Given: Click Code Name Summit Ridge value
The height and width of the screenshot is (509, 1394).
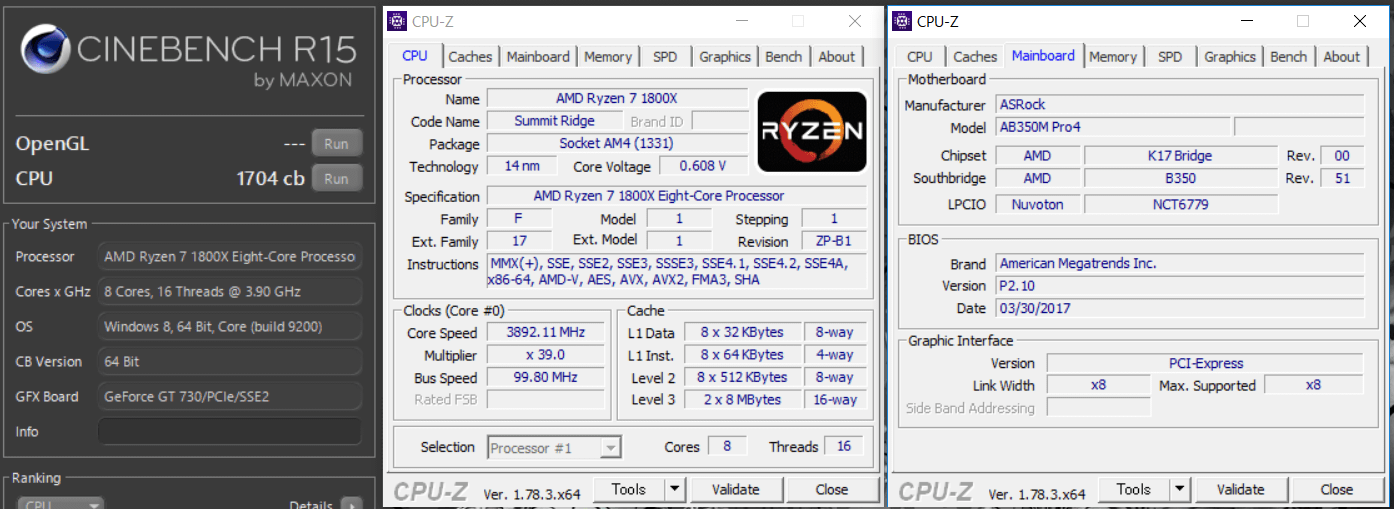Looking at the screenshot, I should pos(554,121).
